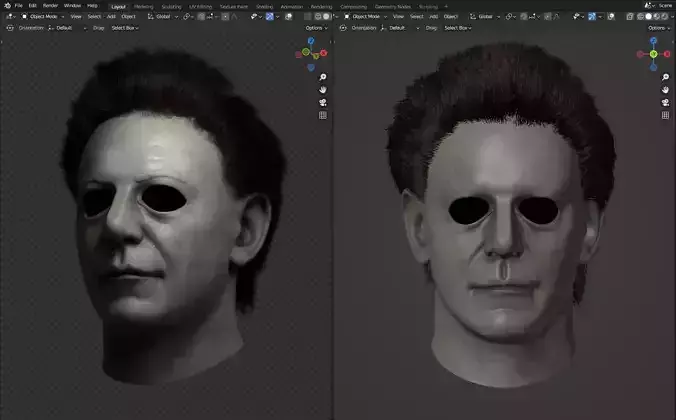Click the pan hand icon in right viewport
Image resolution: width=676 pixels, height=420 pixels.
(x=665, y=90)
